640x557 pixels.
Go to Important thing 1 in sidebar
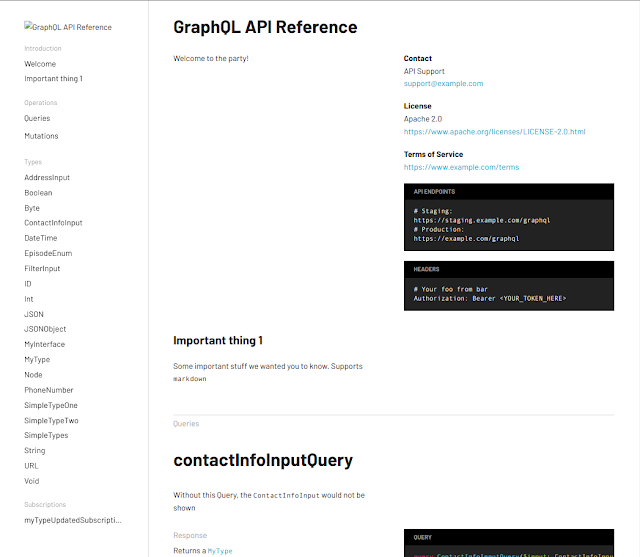[x=53, y=79]
